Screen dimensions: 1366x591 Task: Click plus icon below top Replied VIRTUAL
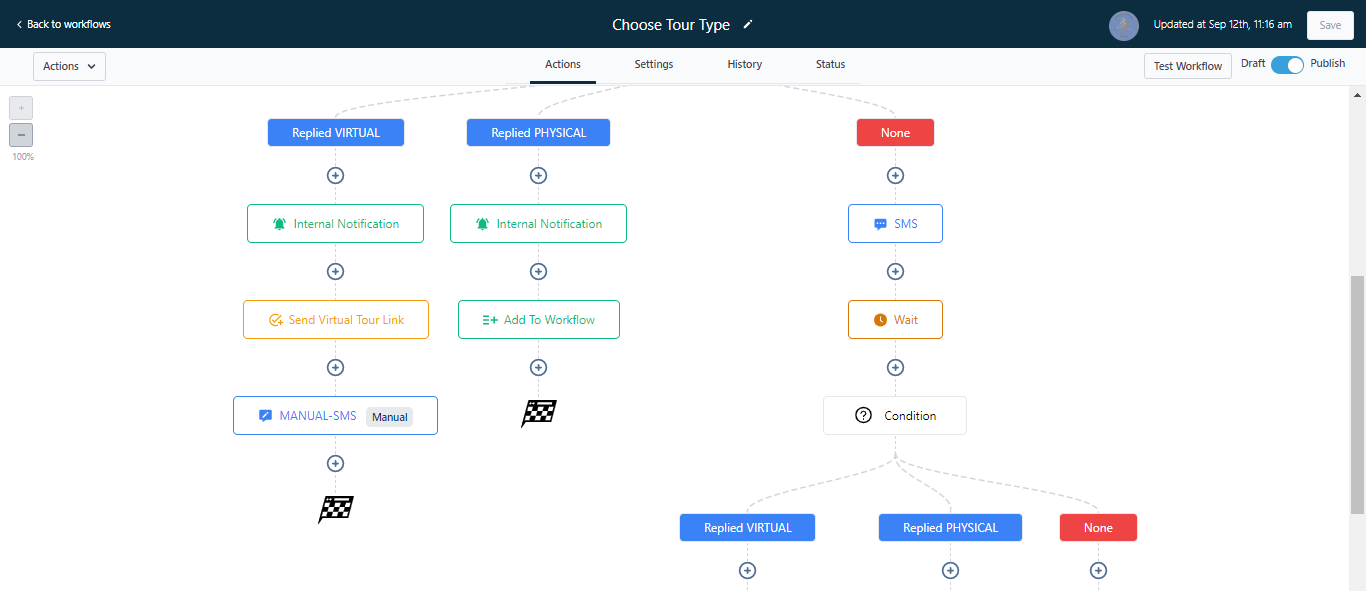[x=336, y=175]
